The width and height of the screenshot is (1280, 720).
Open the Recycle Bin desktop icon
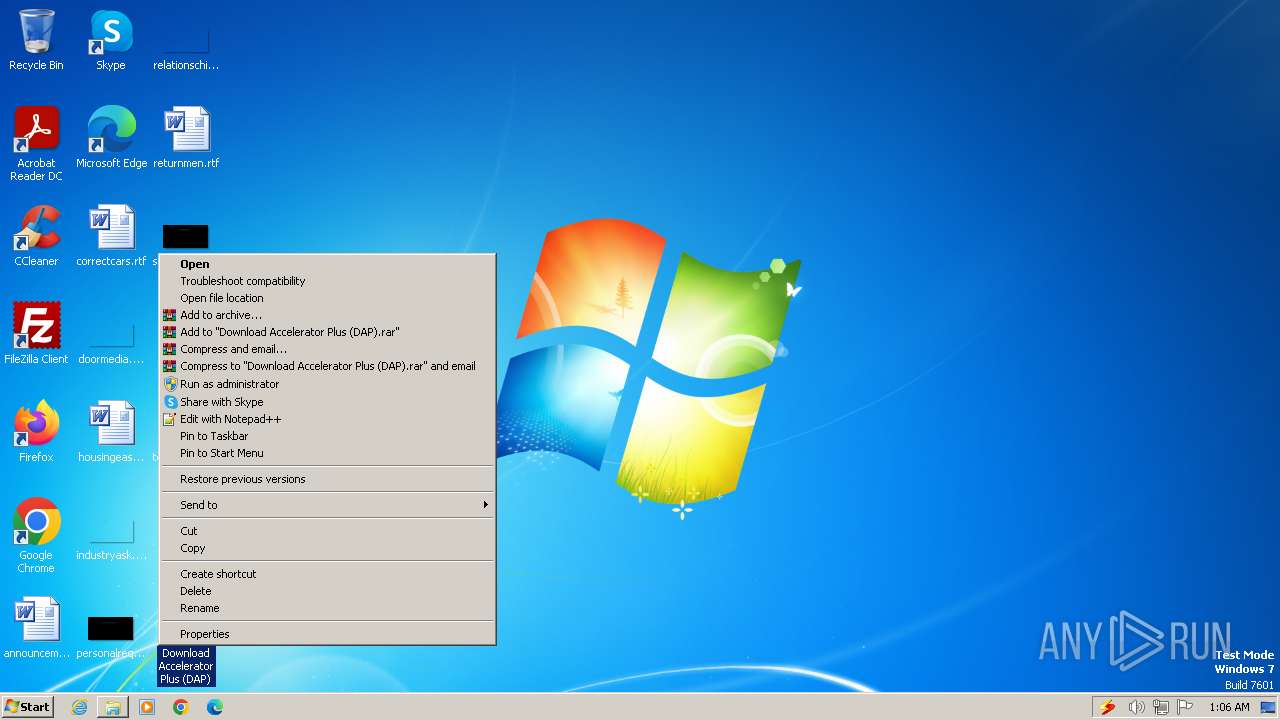pyautogui.click(x=36, y=40)
